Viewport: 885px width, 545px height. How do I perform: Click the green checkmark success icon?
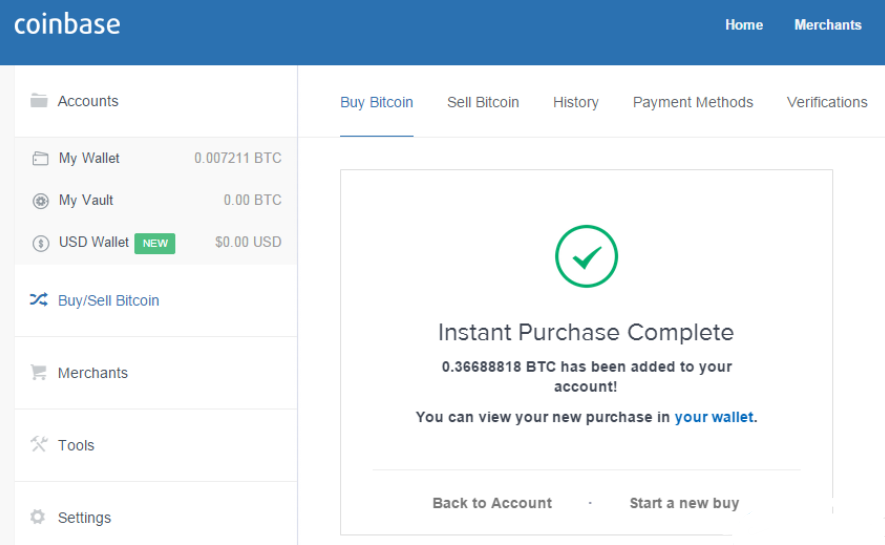point(586,256)
